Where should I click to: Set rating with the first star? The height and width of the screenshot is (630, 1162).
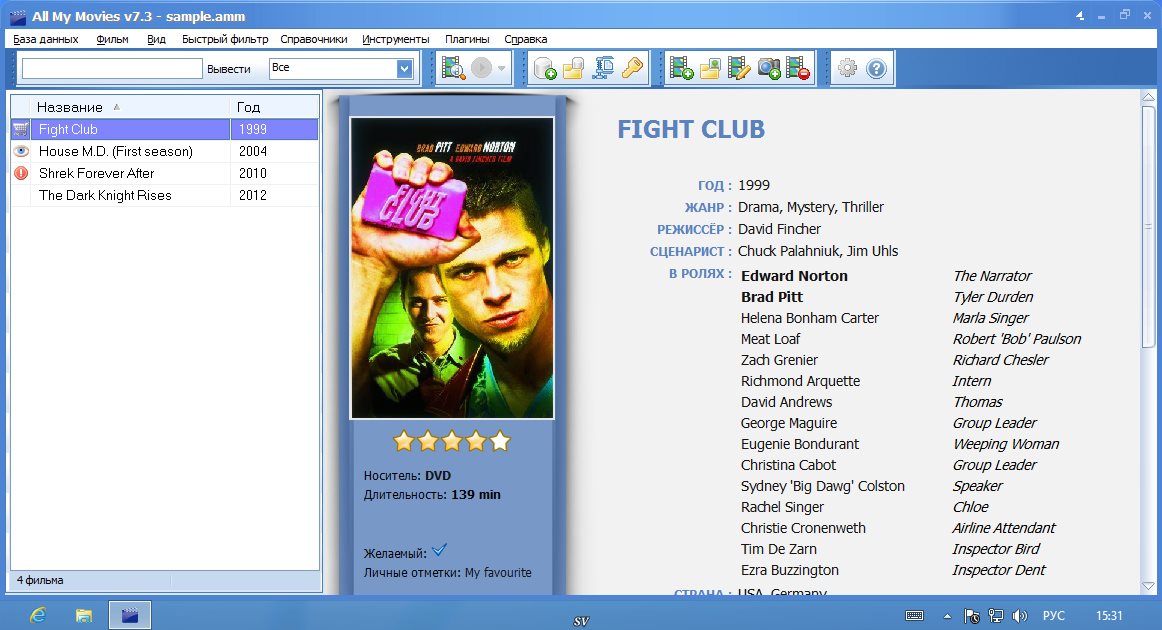404,441
